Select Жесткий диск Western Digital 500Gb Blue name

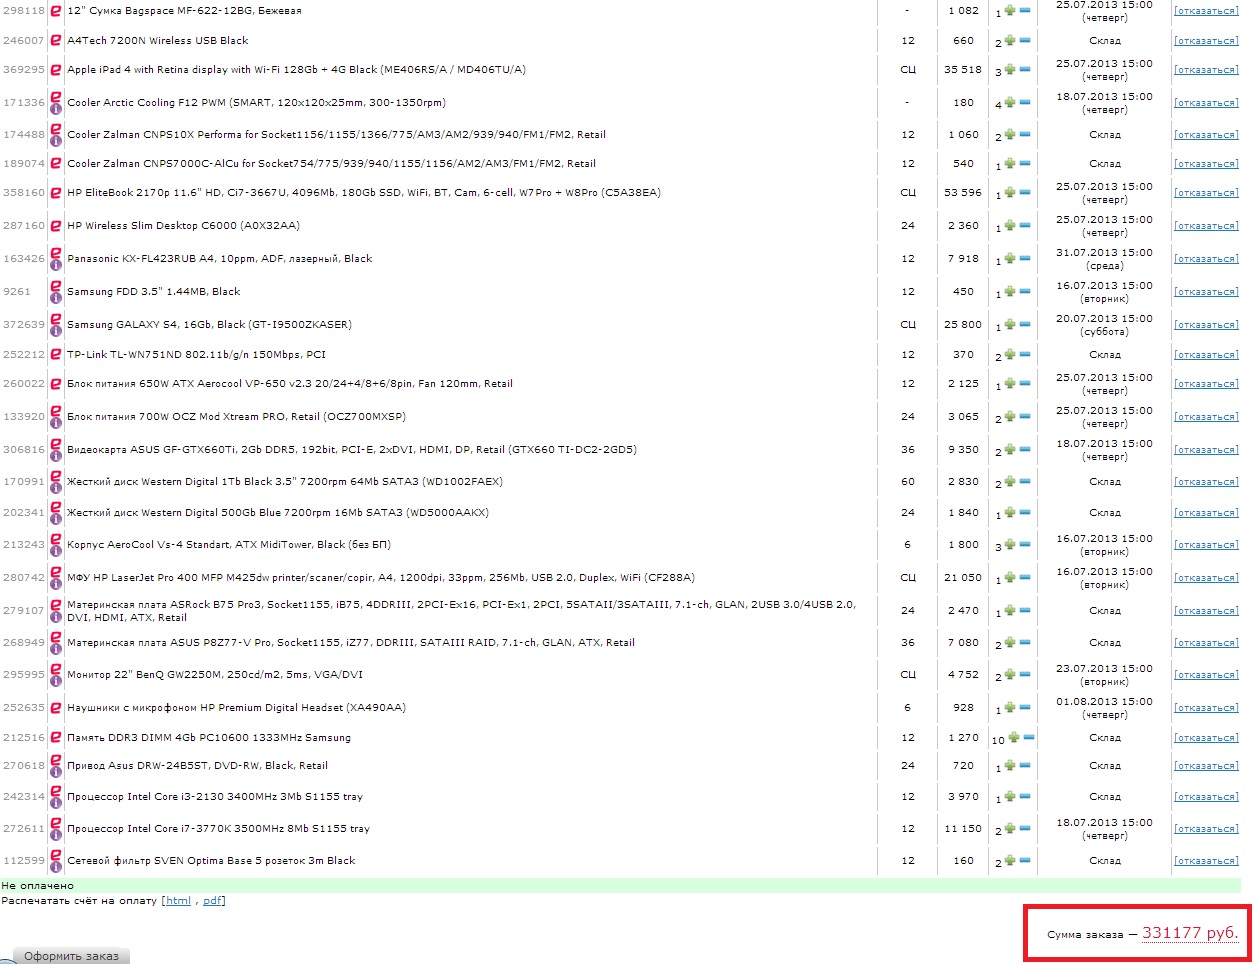tap(278, 513)
